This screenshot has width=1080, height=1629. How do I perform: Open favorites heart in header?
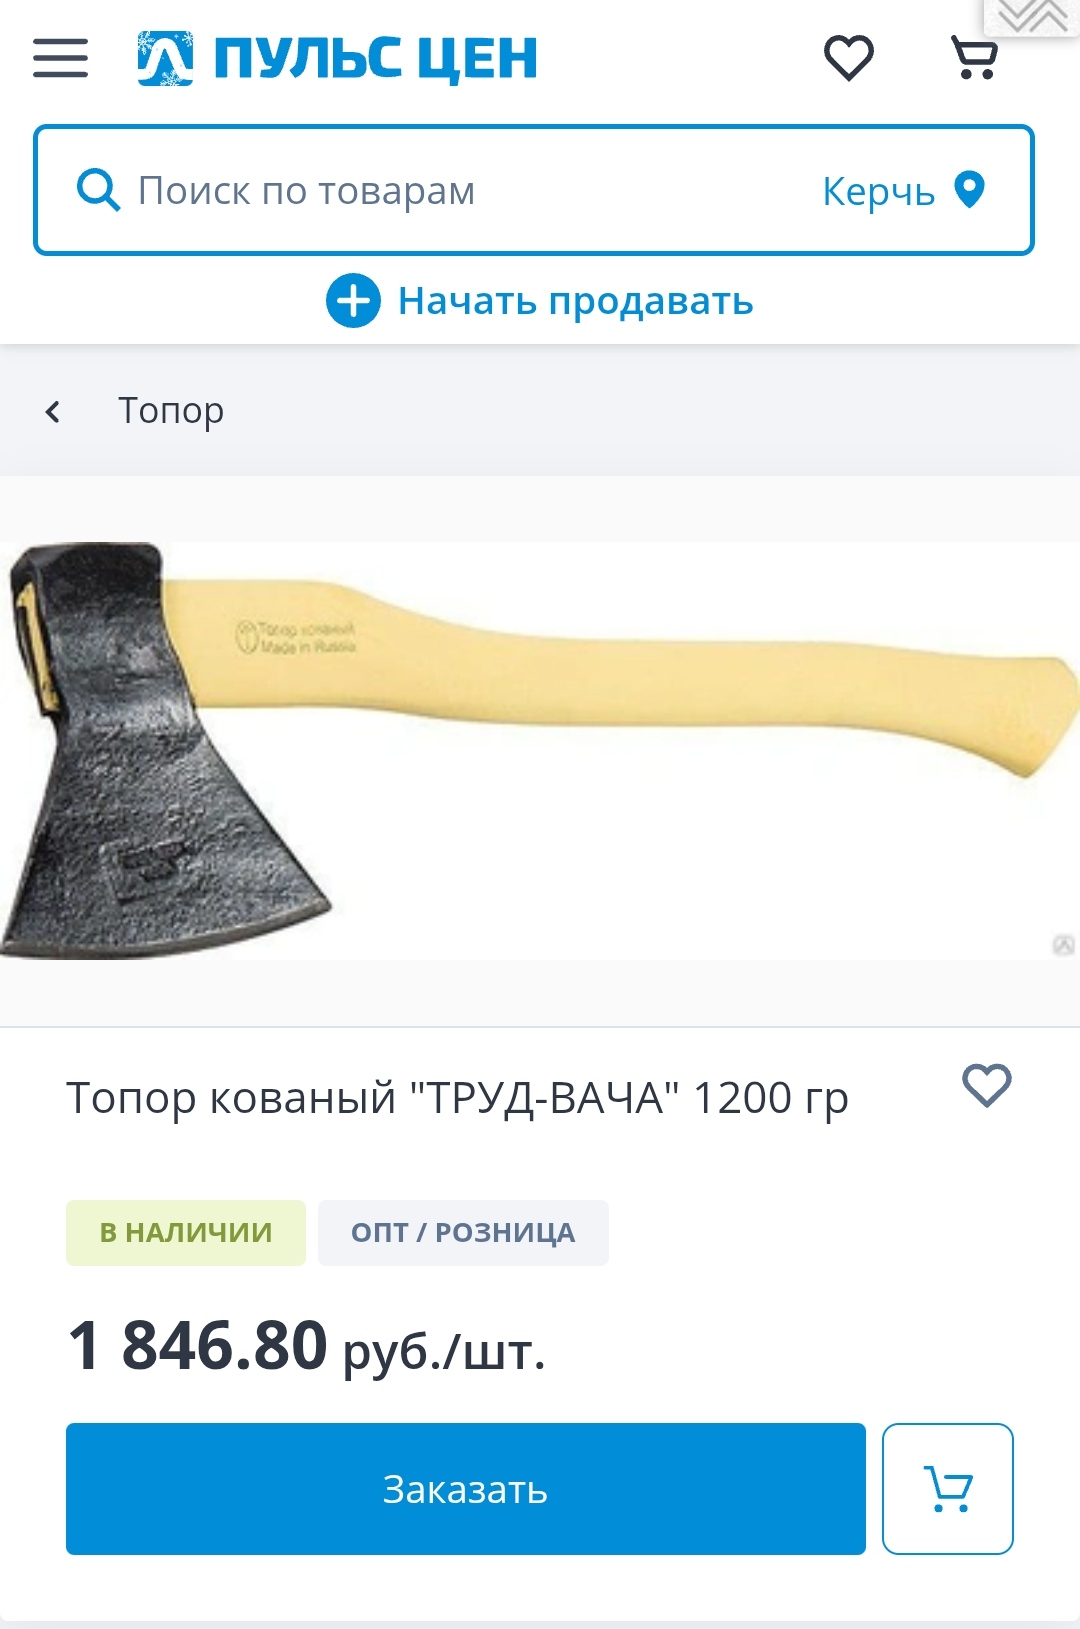[849, 57]
